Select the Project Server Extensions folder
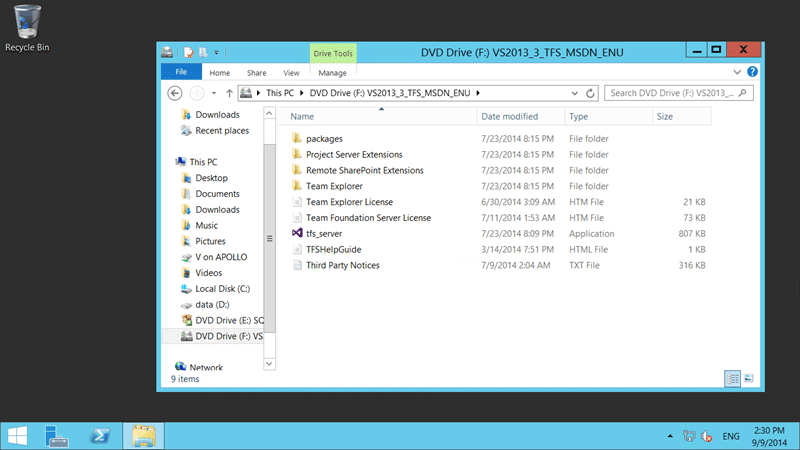Screen dimensions: 800x450 click(x=354, y=155)
